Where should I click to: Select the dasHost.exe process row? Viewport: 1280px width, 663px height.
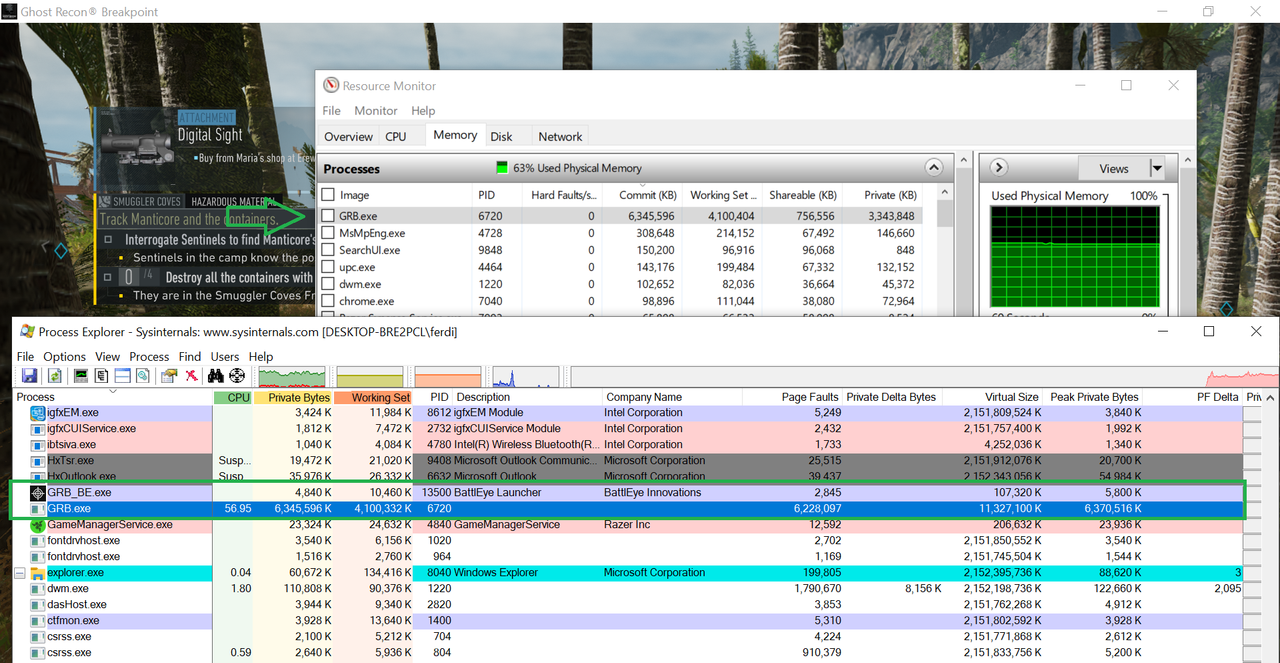coord(628,605)
